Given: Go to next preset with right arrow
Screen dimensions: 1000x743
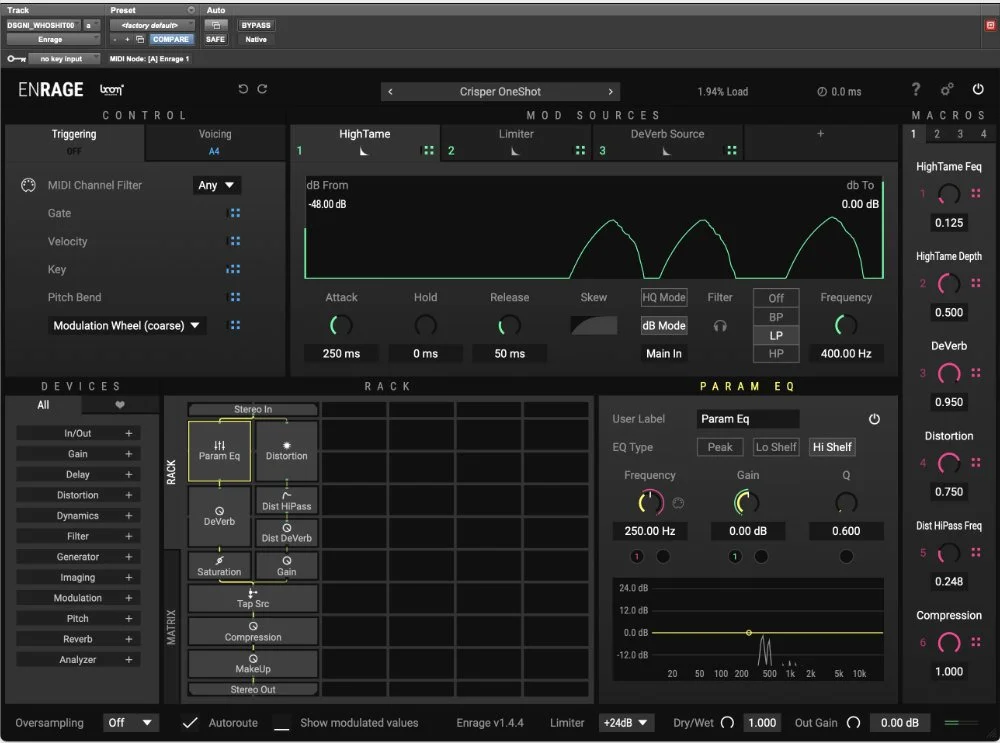Looking at the screenshot, I should tap(610, 92).
